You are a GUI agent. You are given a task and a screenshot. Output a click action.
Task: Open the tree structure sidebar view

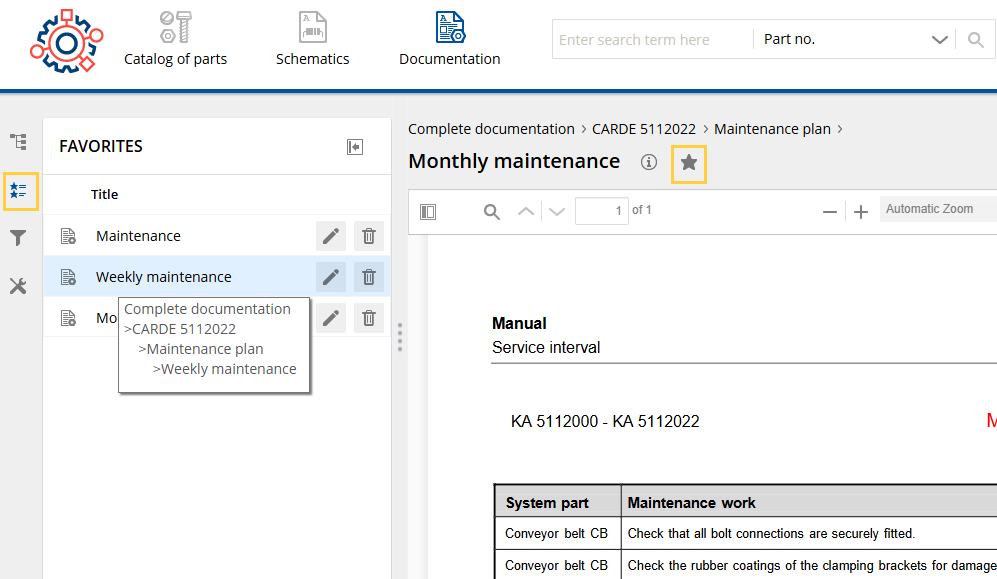pos(18,141)
